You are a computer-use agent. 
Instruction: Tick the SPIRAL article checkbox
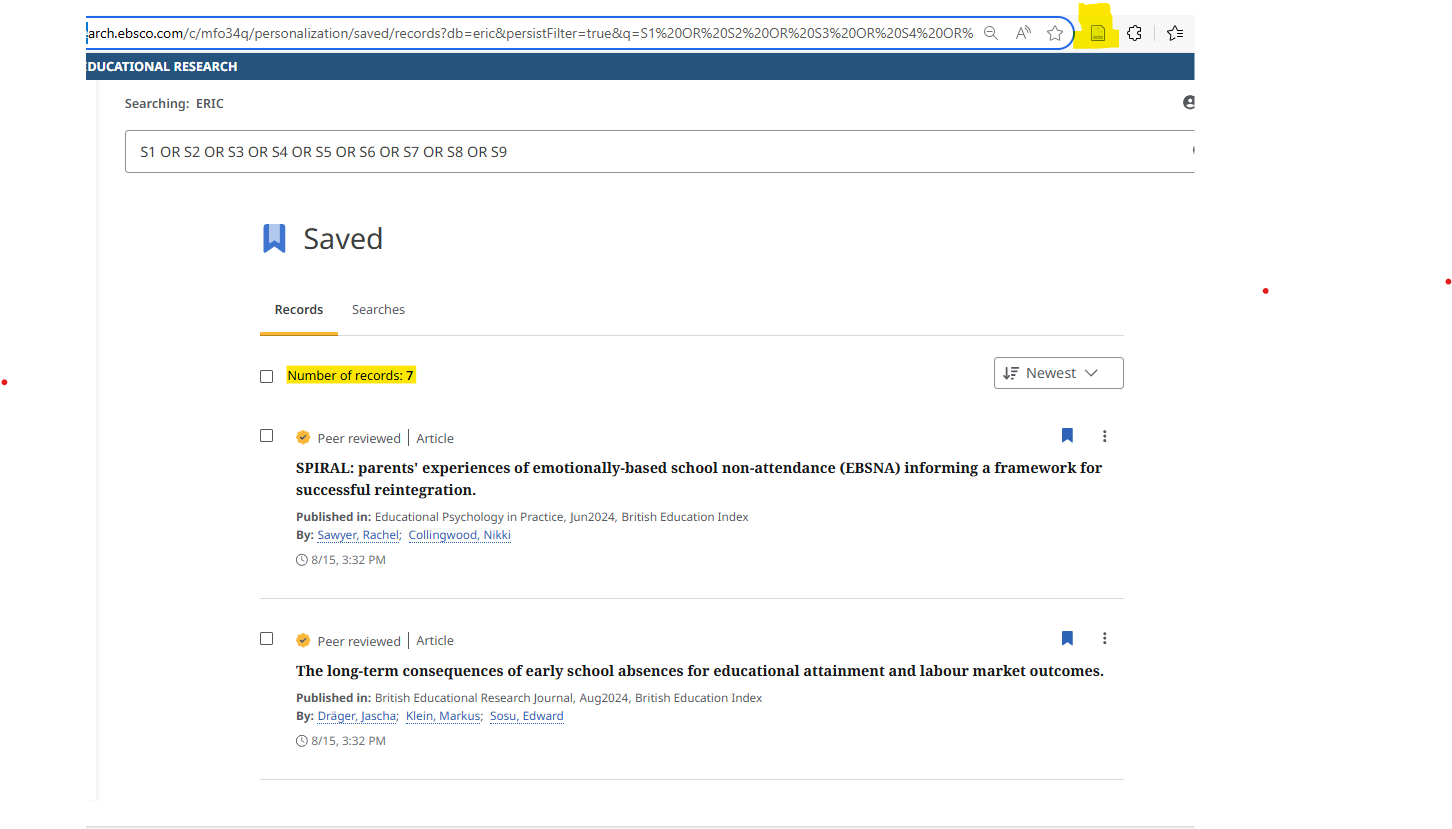point(266,435)
